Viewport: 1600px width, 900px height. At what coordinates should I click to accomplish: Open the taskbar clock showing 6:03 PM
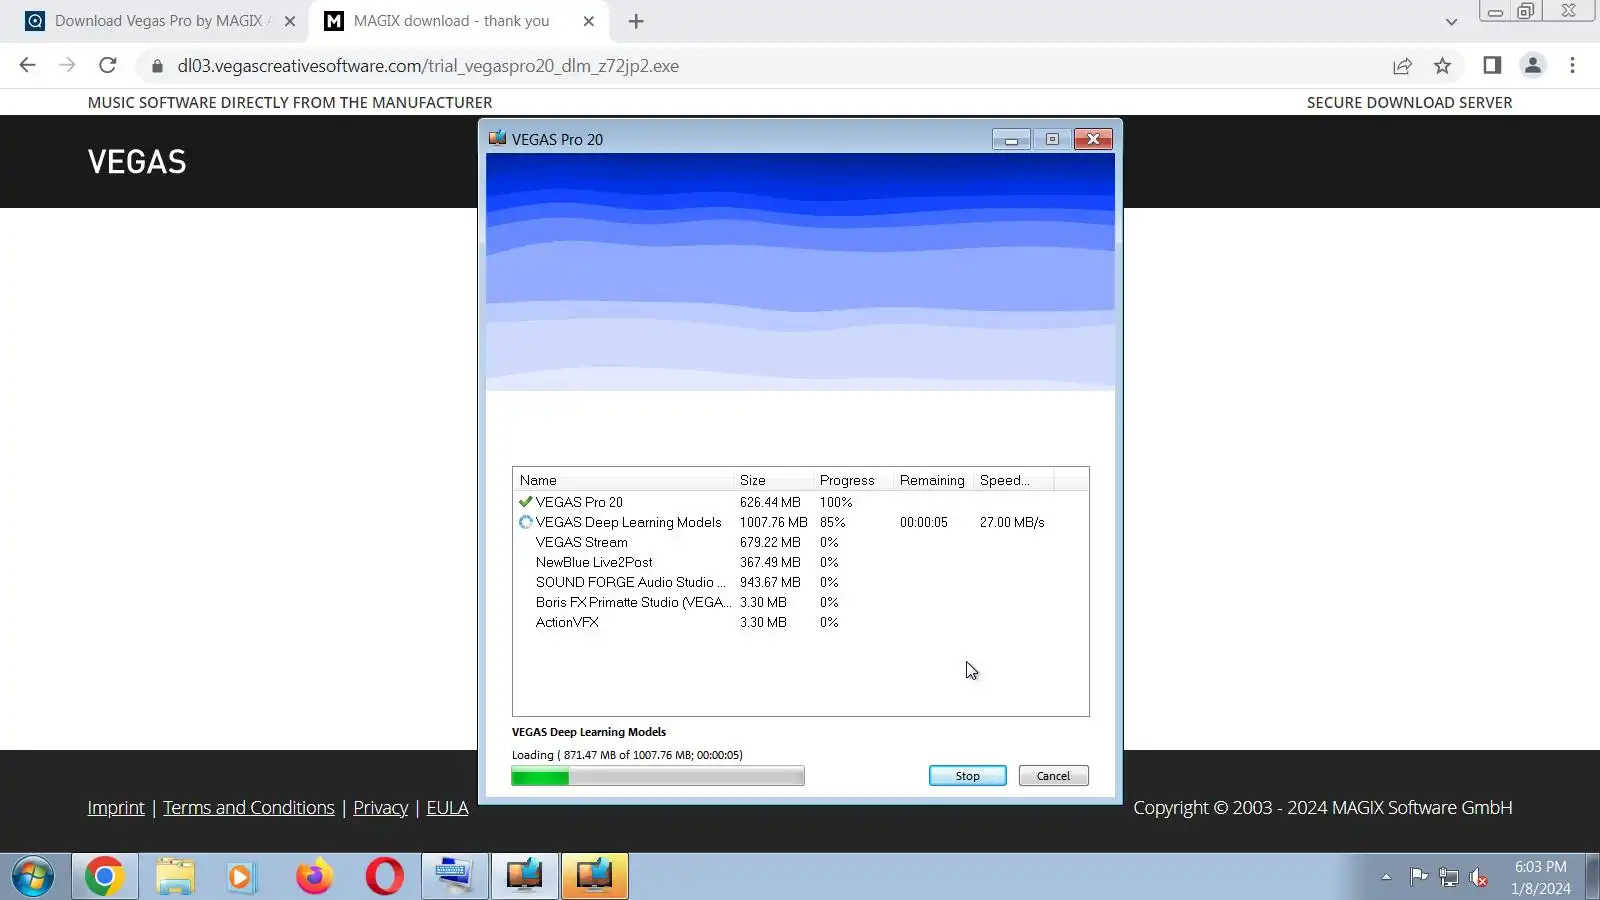point(1540,877)
